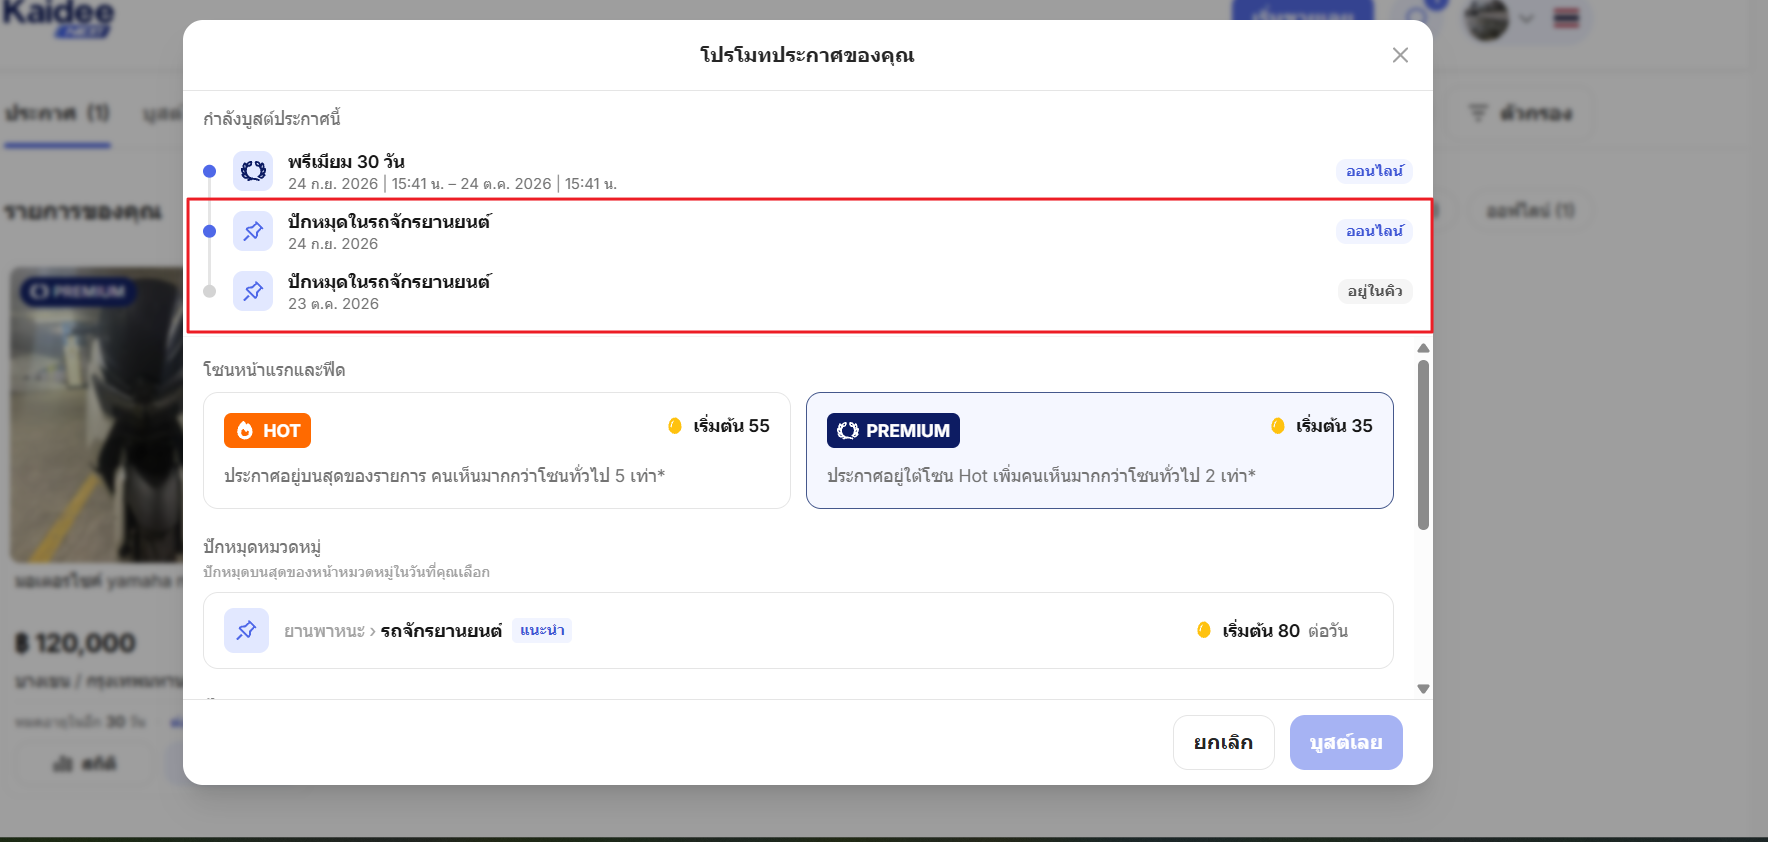Click the orange HOT flame badge
This screenshot has width=1768, height=842.
tap(267, 430)
